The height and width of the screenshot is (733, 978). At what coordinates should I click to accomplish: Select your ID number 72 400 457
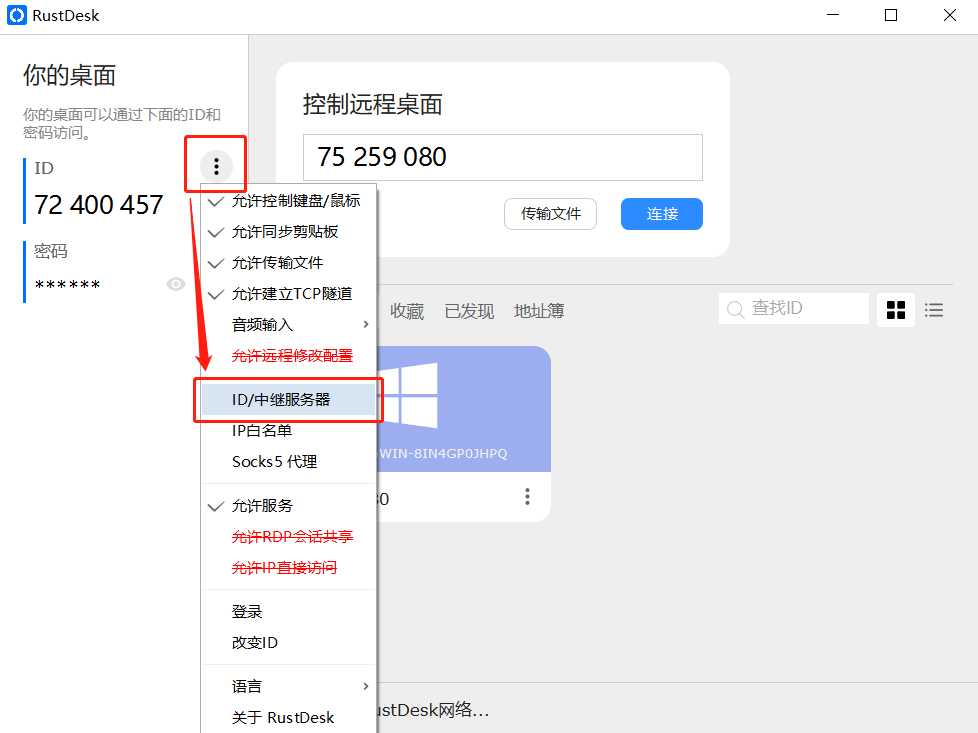pos(99,205)
